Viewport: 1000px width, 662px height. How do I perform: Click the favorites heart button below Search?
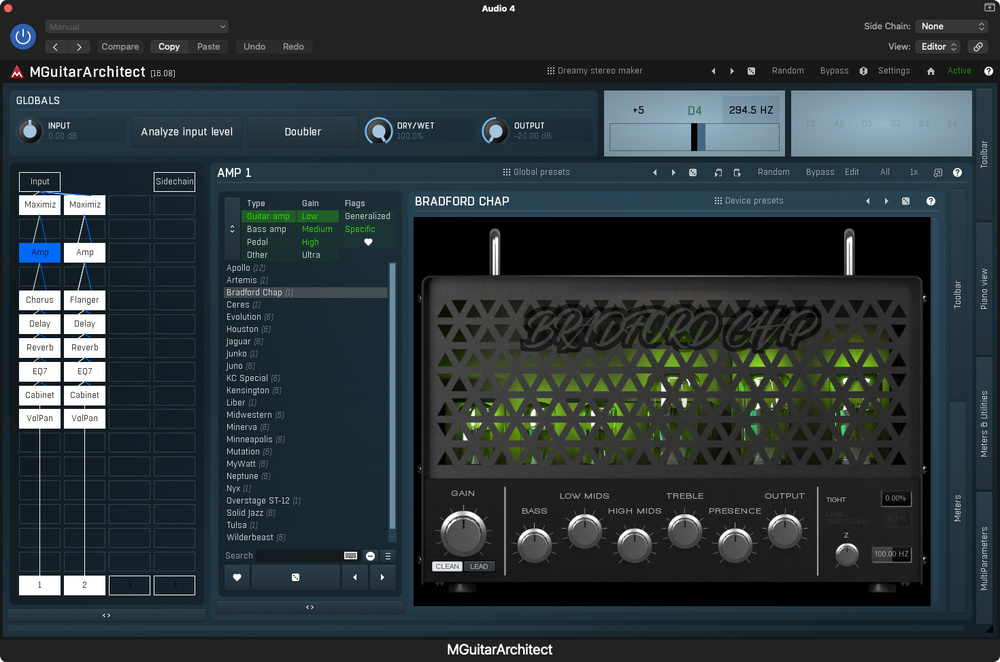click(x=237, y=577)
